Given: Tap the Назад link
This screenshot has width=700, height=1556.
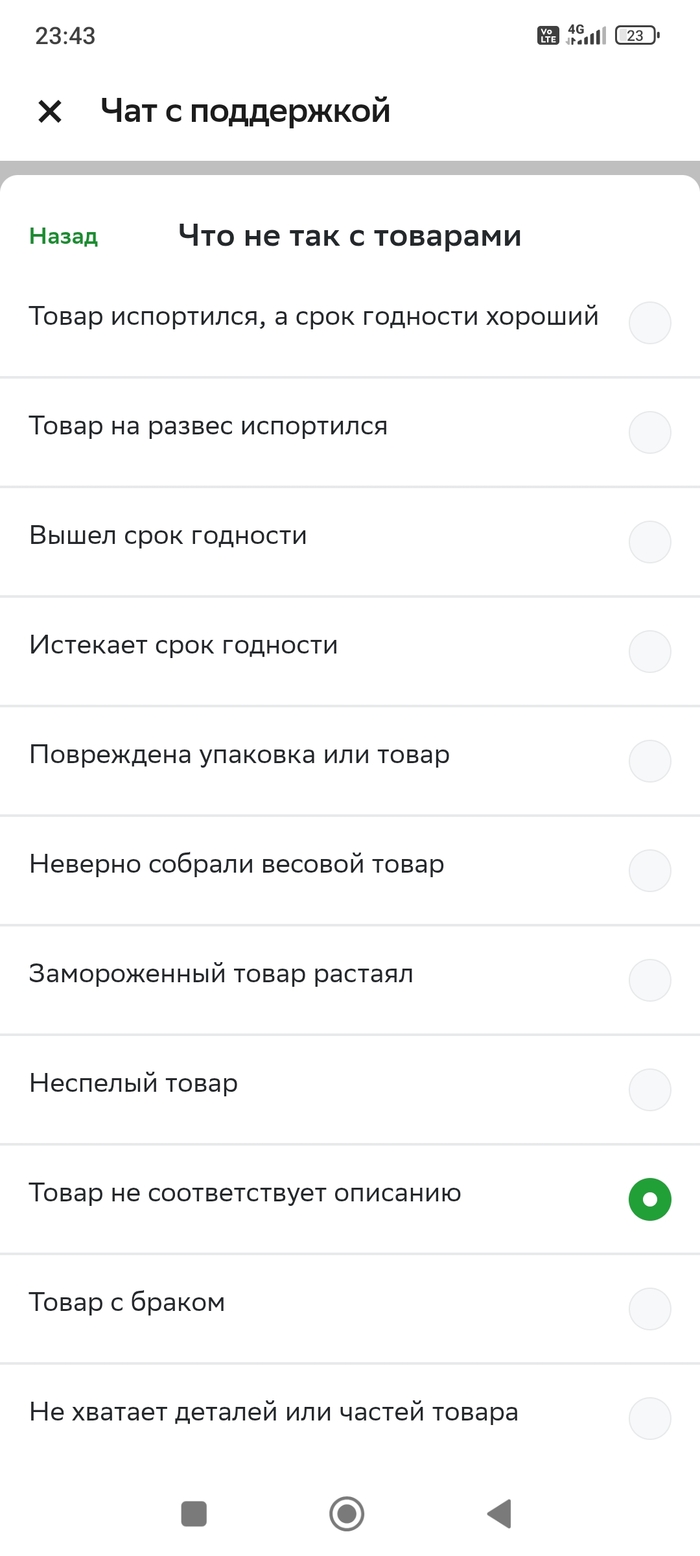Looking at the screenshot, I should click(x=63, y=236).
